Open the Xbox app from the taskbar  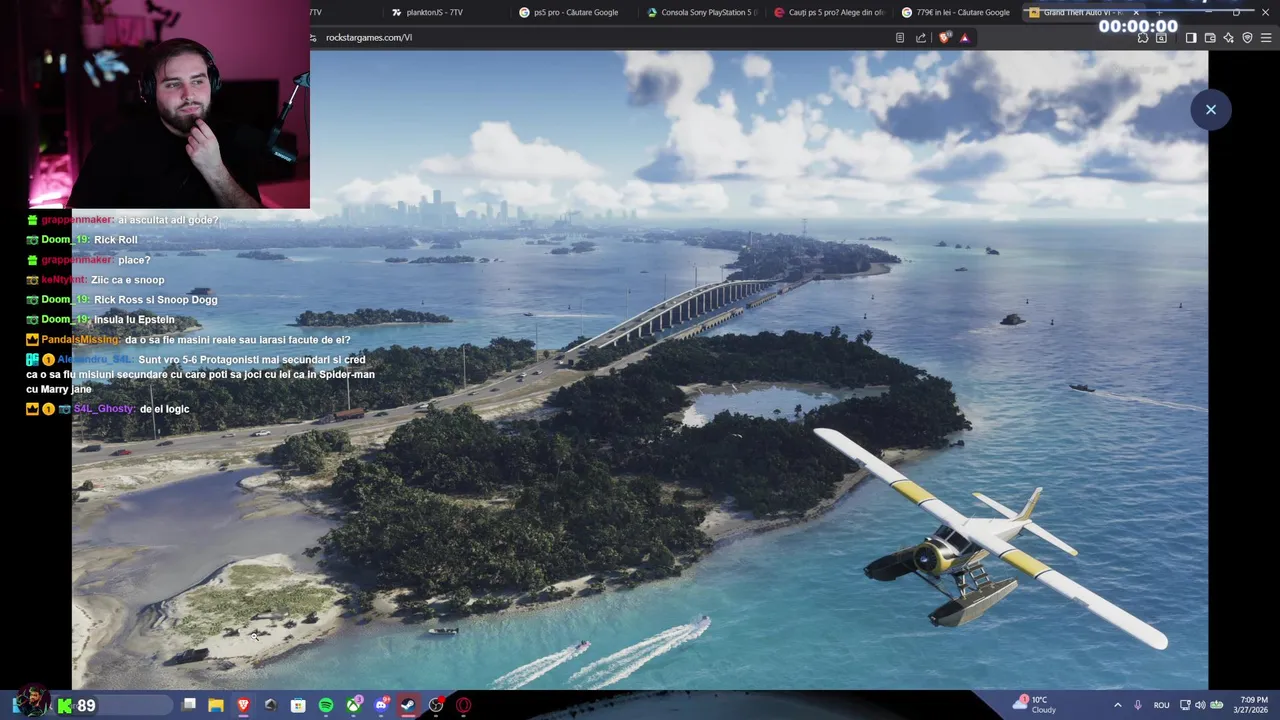(354, 705)
